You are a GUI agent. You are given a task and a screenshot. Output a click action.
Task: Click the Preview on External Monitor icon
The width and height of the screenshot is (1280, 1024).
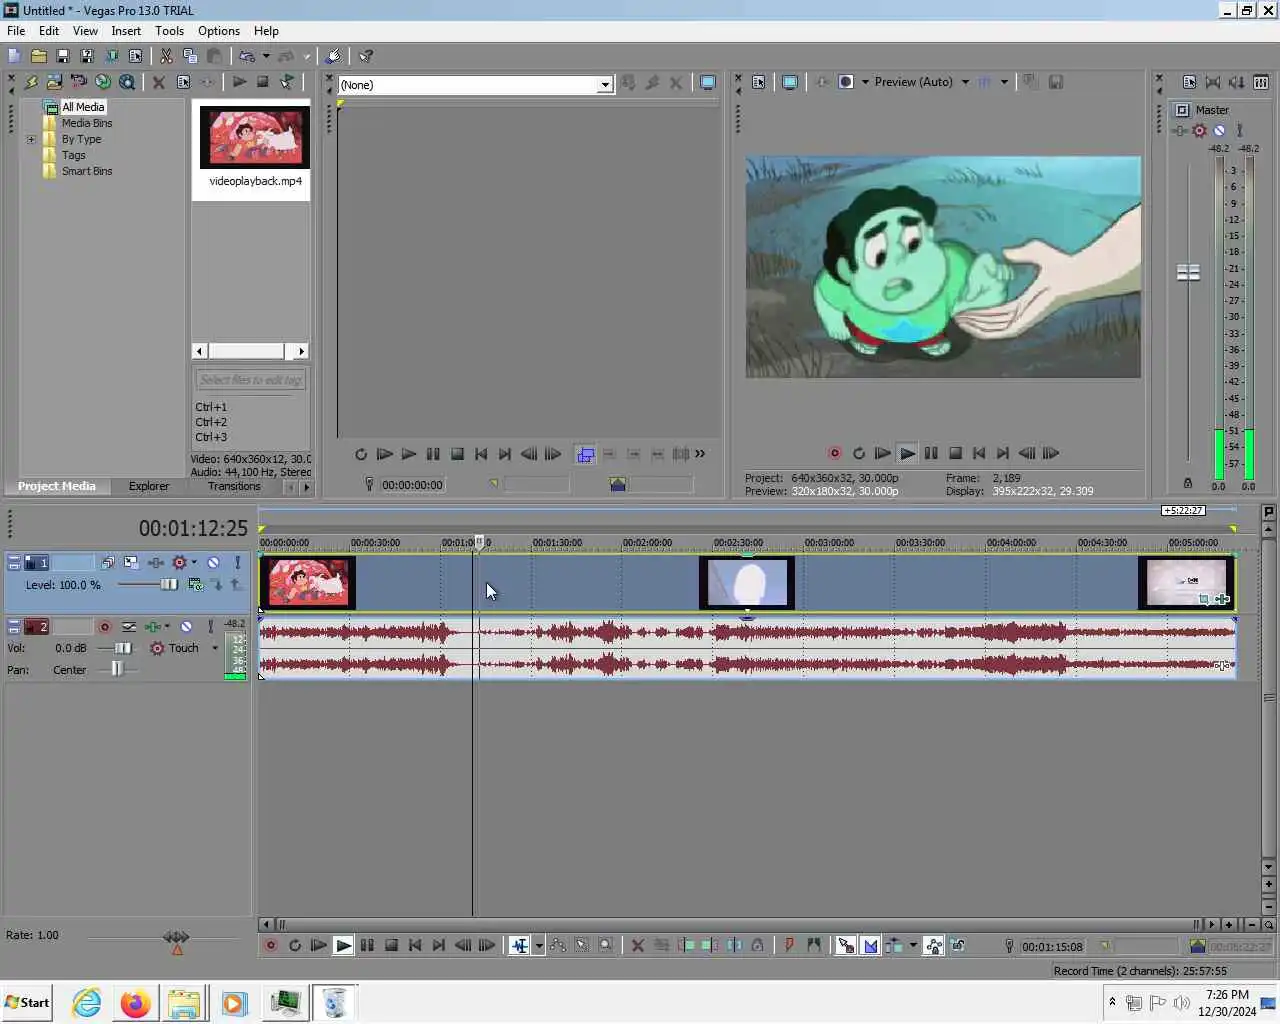790,82
